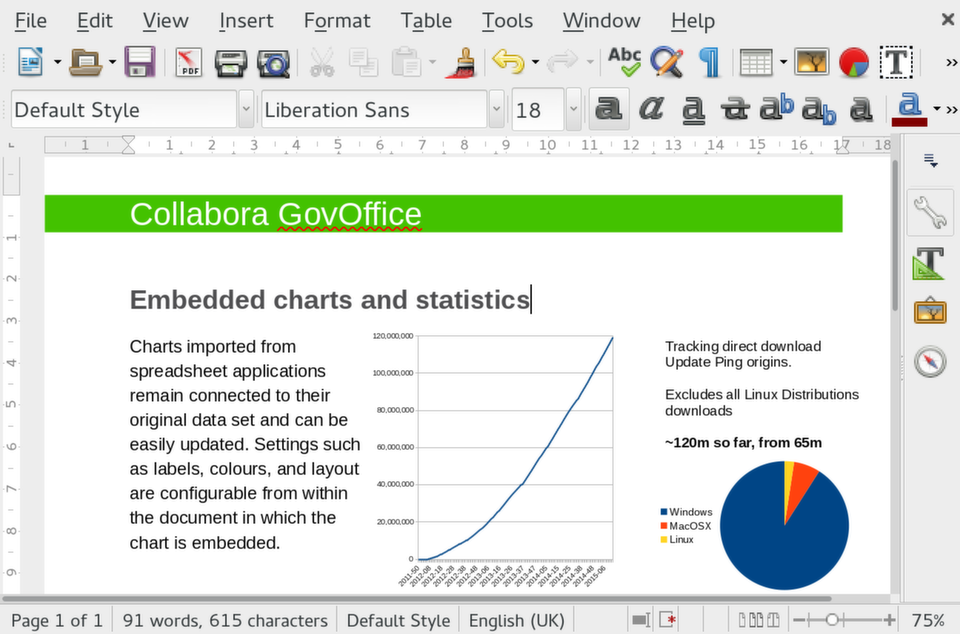
Task: Change English (UK) language in status bar
Action: pos(516,621)
